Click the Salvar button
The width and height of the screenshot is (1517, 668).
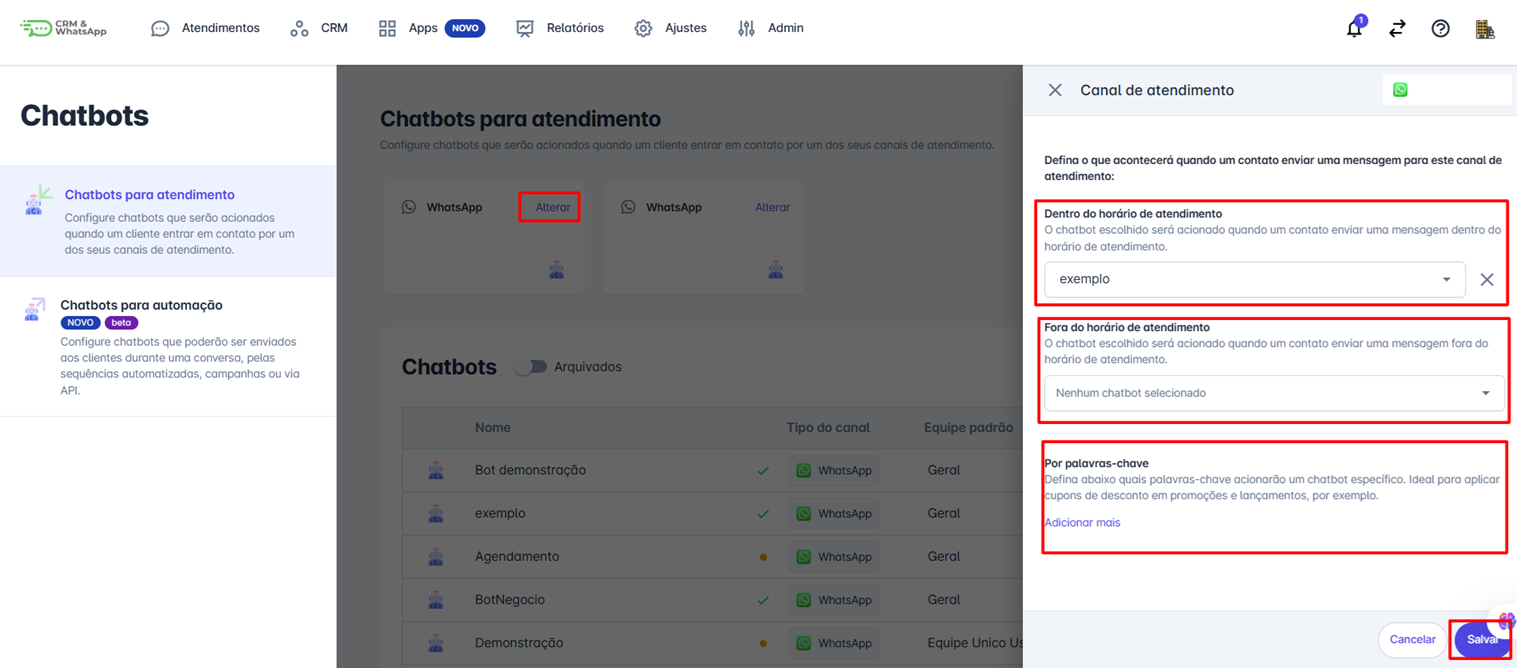[x=1483, y=639]
